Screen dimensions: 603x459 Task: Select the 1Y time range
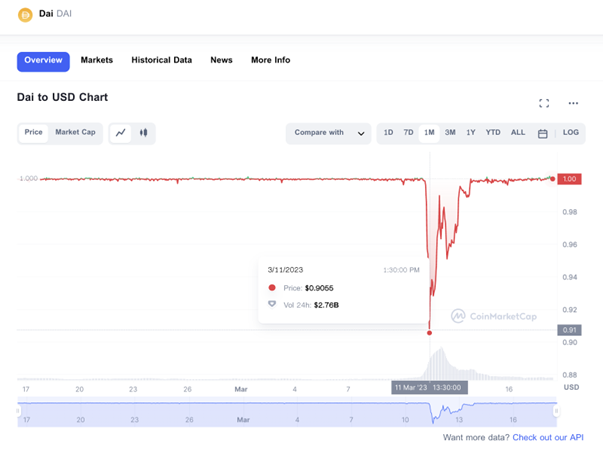[x=471, y=133]
